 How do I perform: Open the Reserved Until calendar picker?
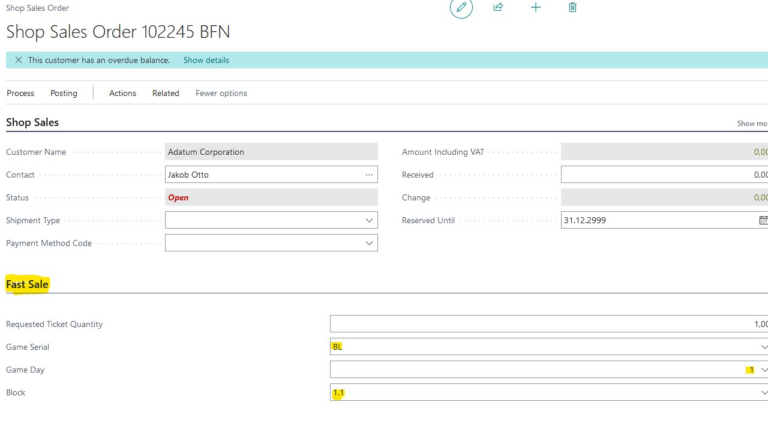[763, 220]
